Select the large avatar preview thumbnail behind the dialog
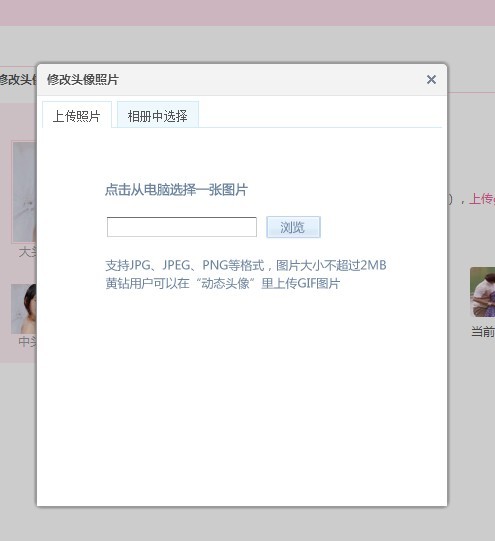The width and height of the screenshot is (495, 541). 24,192
